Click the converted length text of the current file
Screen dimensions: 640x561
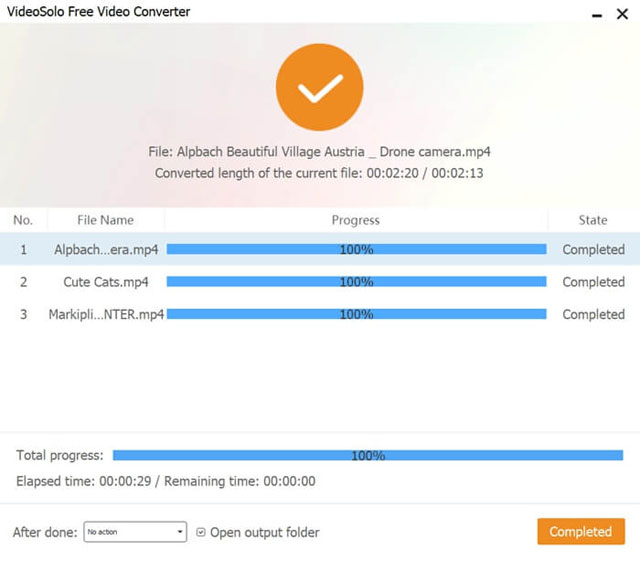pos(320,173)
